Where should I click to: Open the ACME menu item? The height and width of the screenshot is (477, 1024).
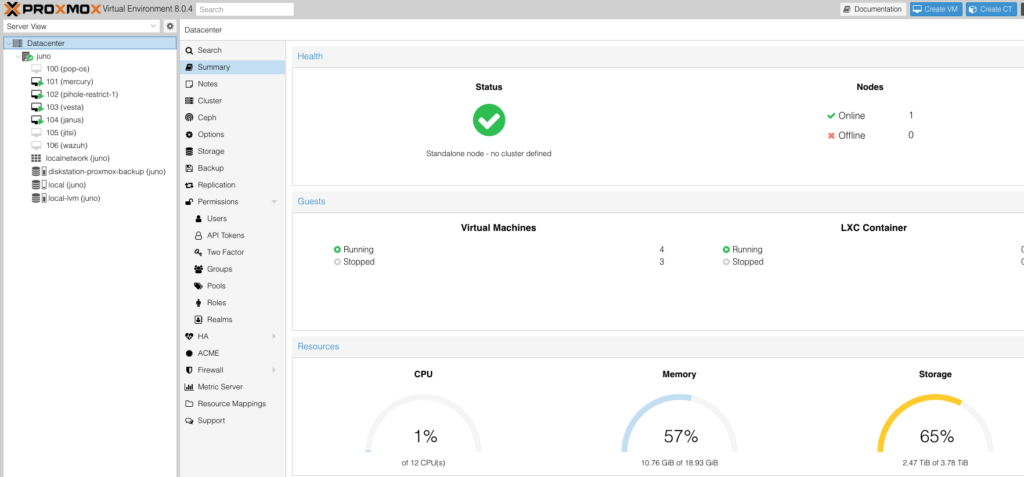232,354
